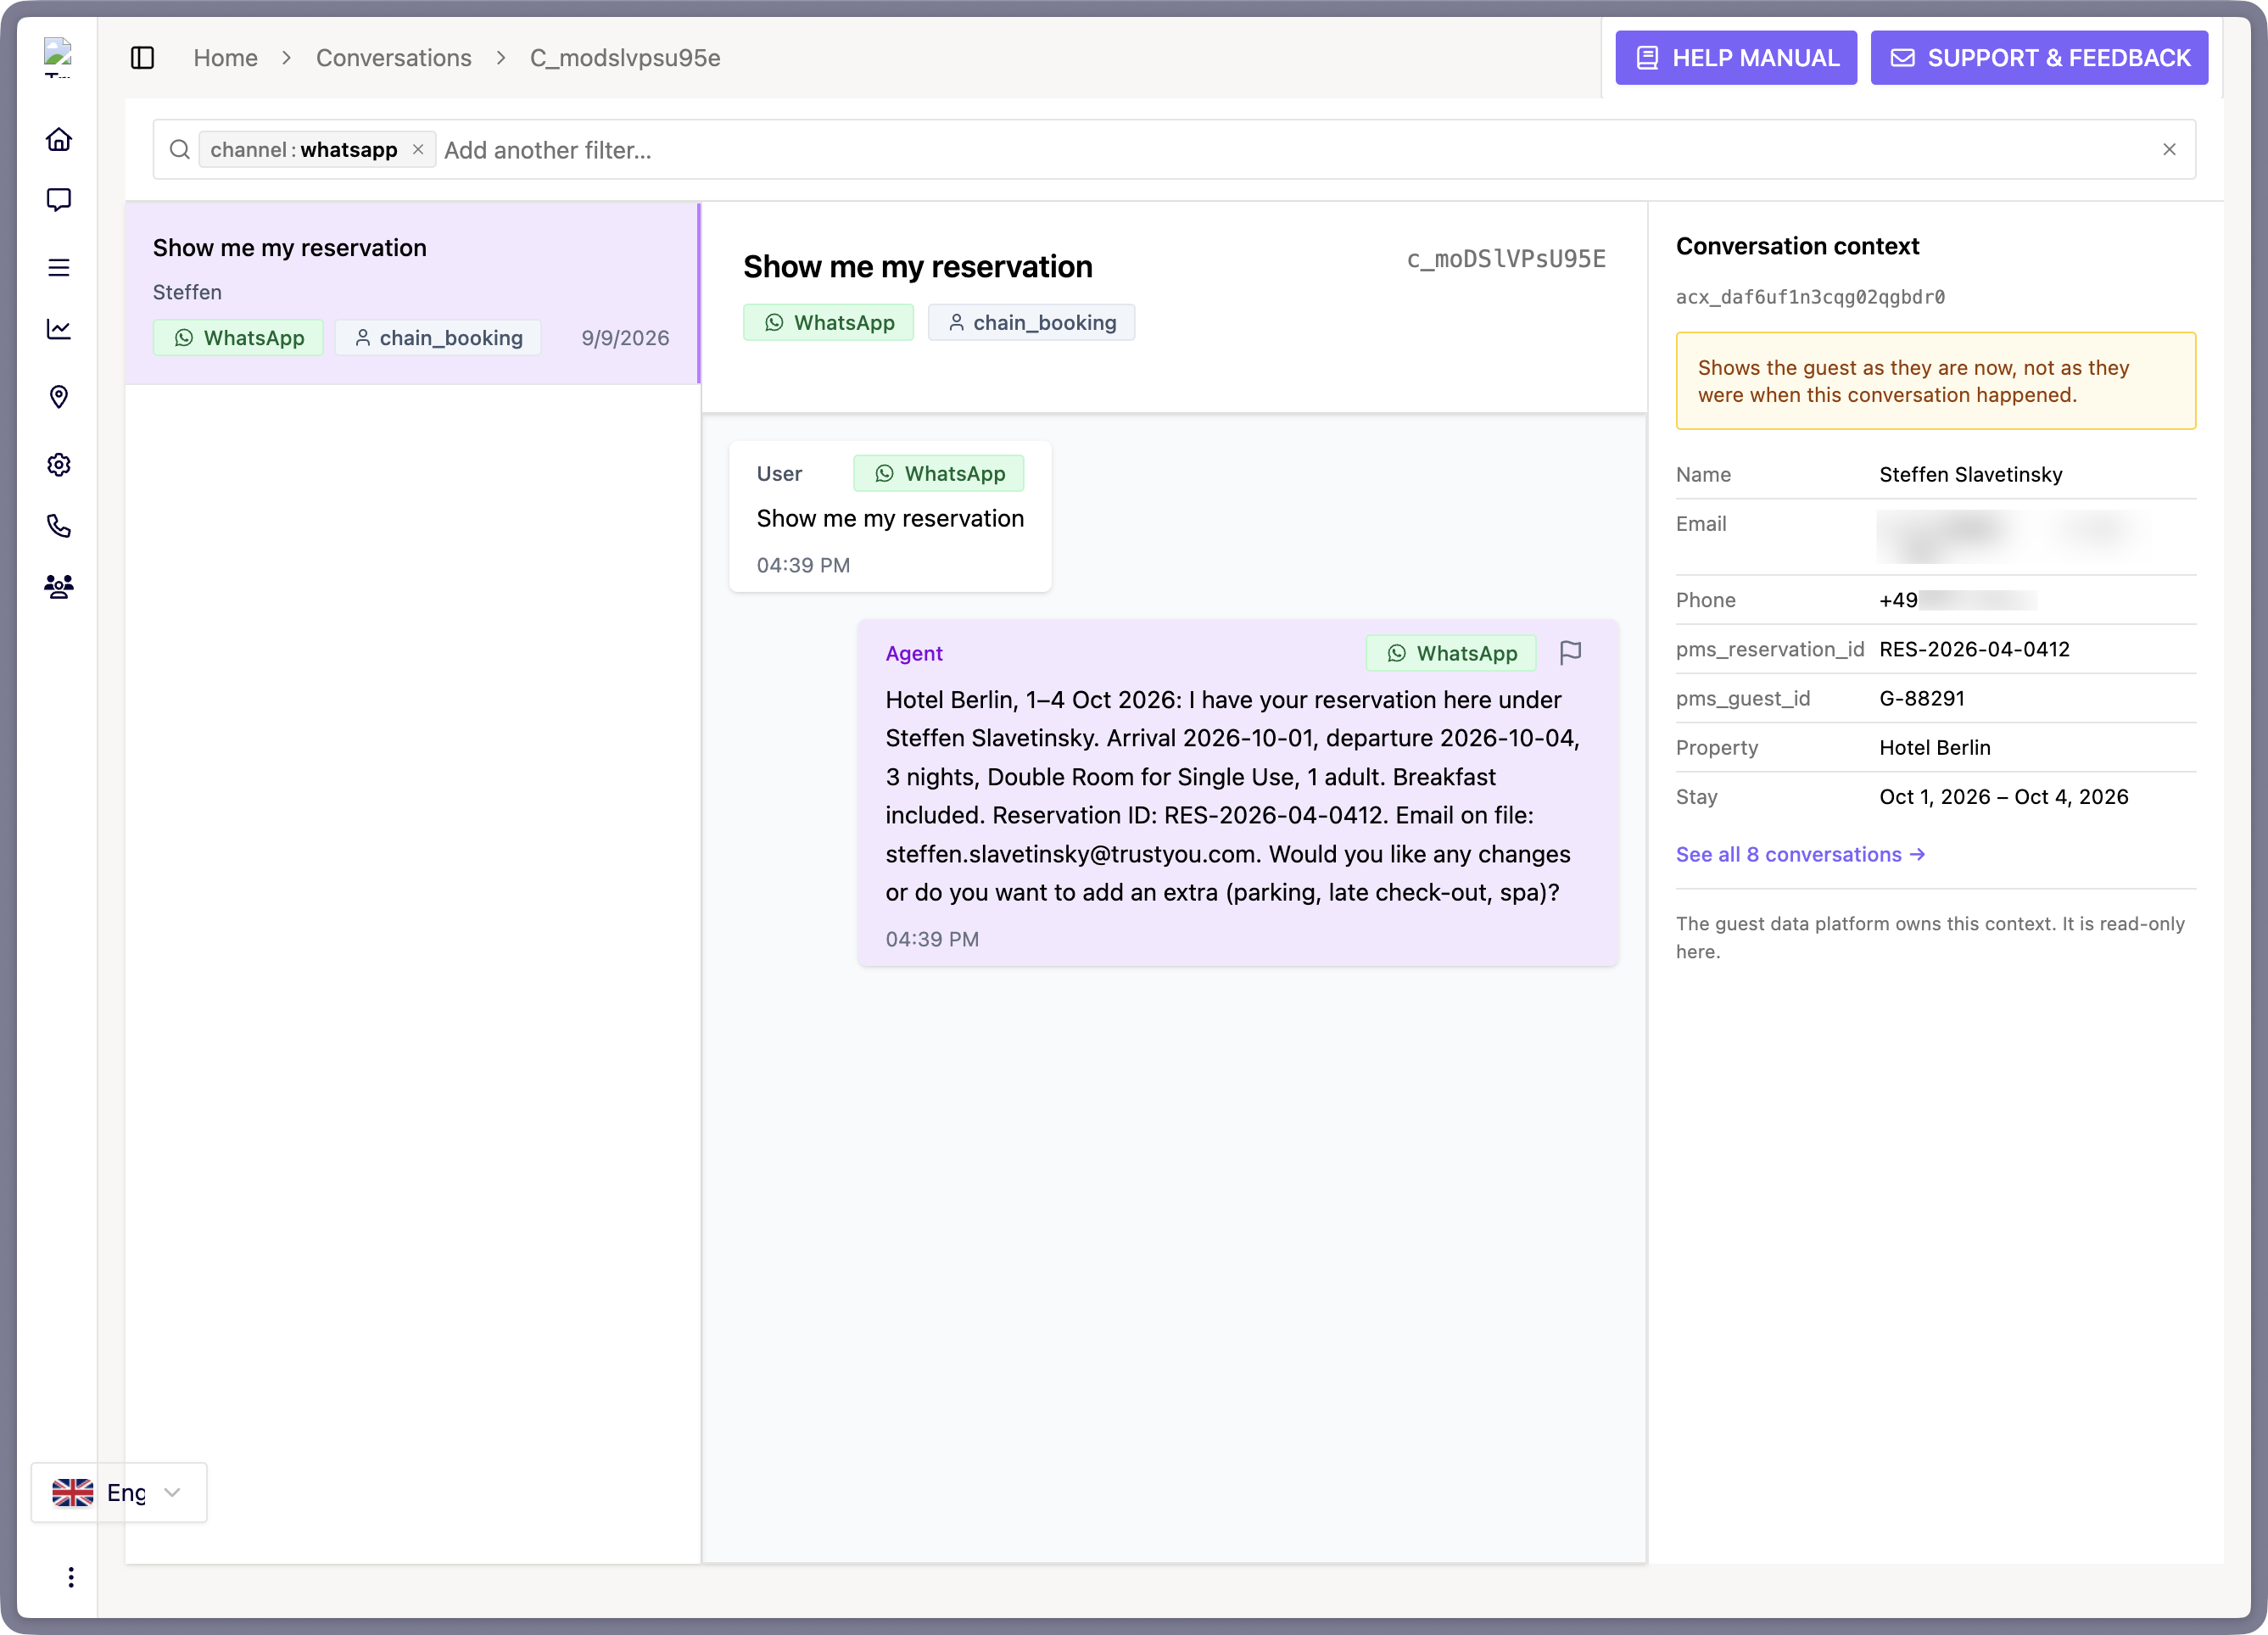Viewport: 2268px width, 1635px height.
Task: Click the chain_booking tag in the conversation list item
Action: tap(438, 338)
